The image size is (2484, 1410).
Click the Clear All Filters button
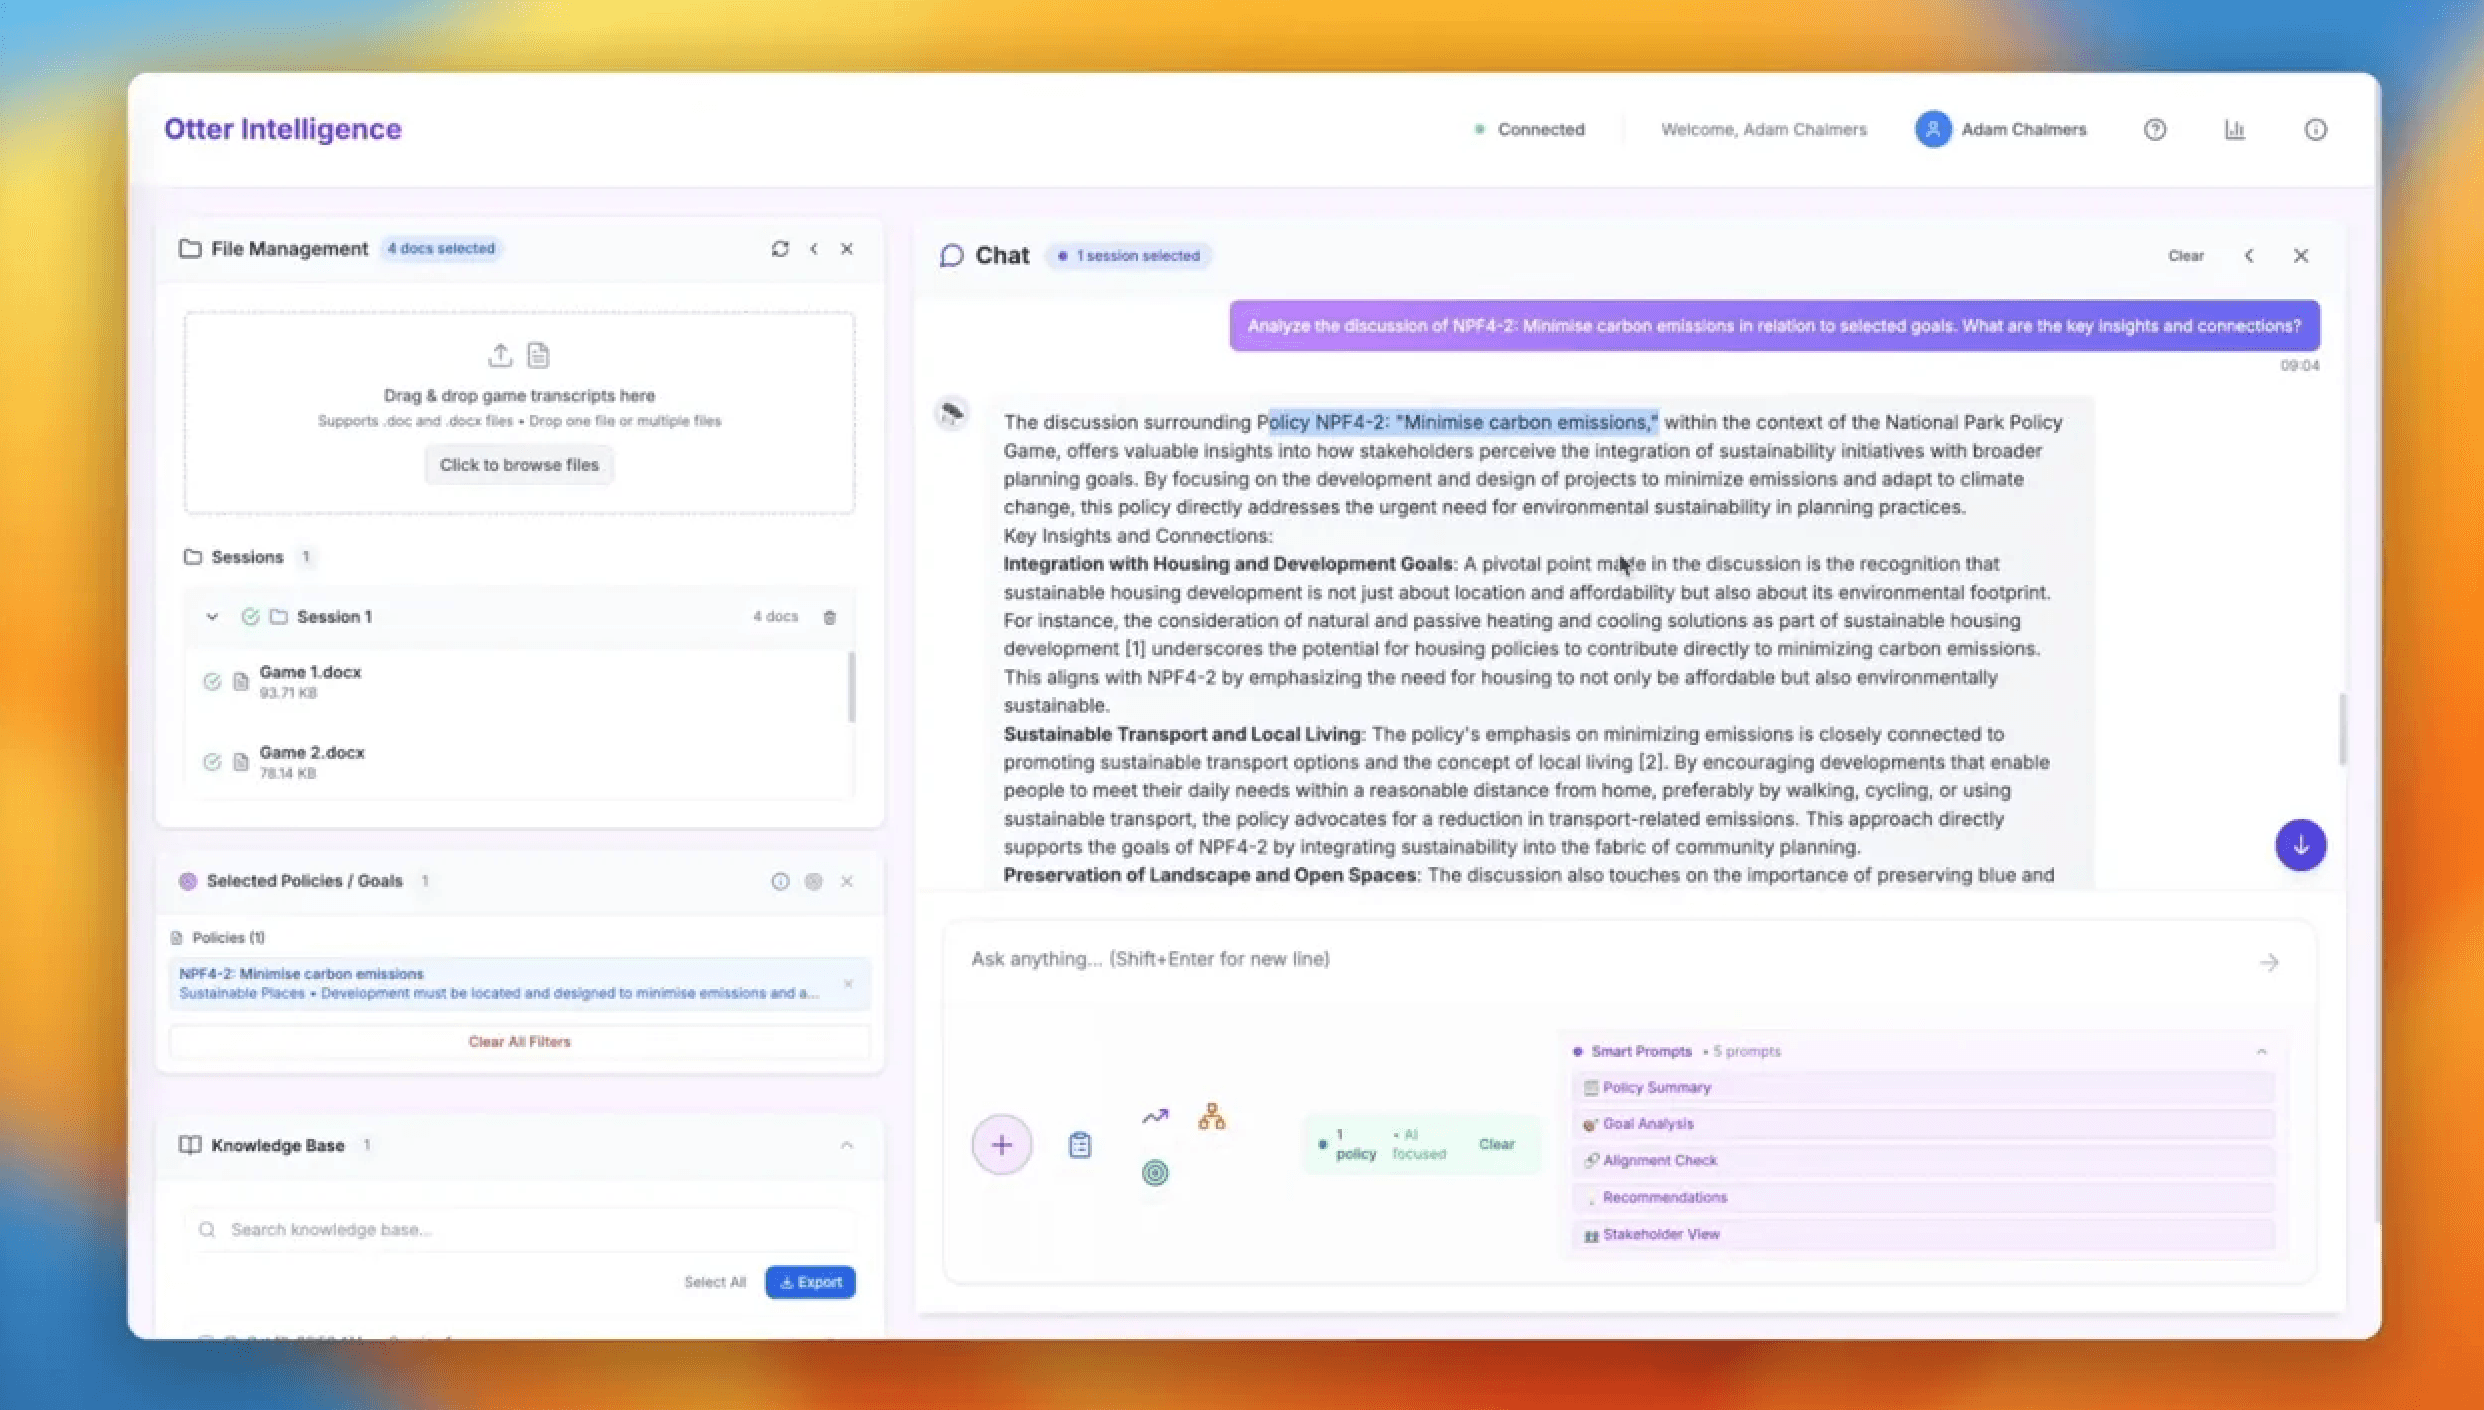pyautogui.click(x=519, y=1041)
